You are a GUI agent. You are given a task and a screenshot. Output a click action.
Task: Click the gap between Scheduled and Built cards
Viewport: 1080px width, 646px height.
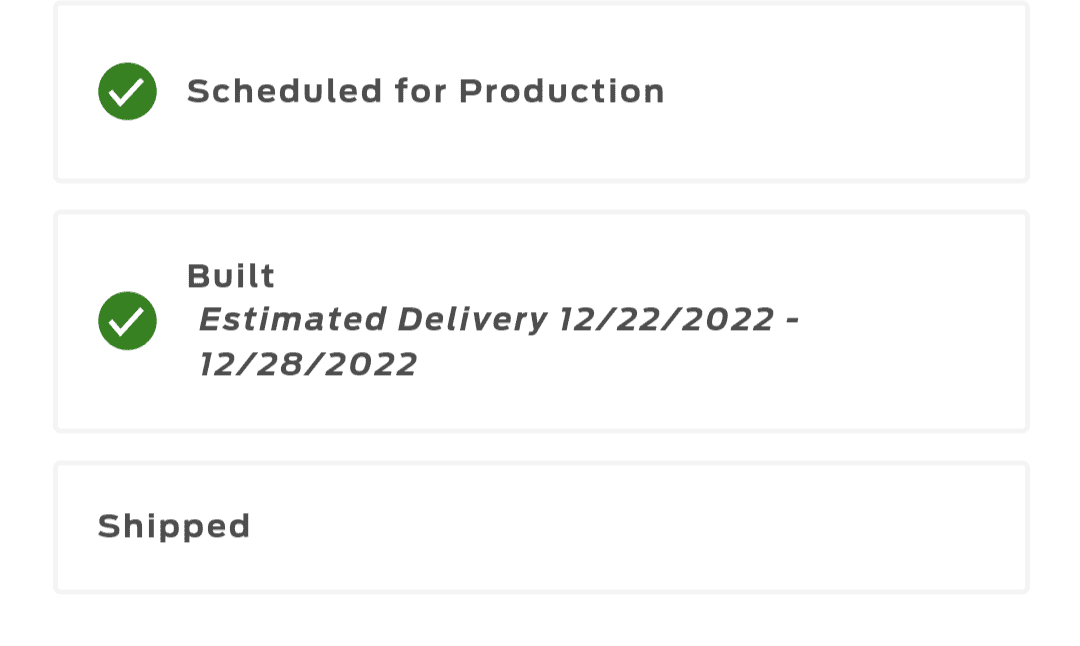pos(540,197)
